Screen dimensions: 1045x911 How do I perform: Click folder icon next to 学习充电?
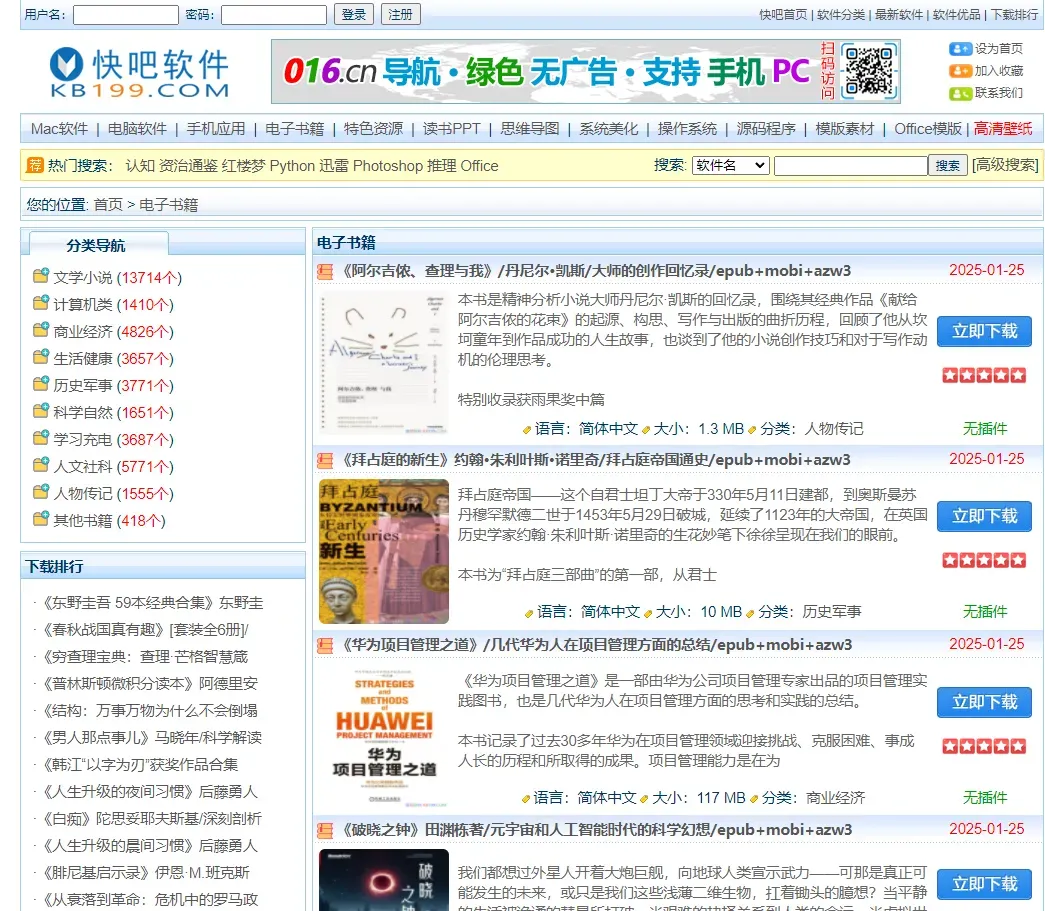(x=41, y=437)
